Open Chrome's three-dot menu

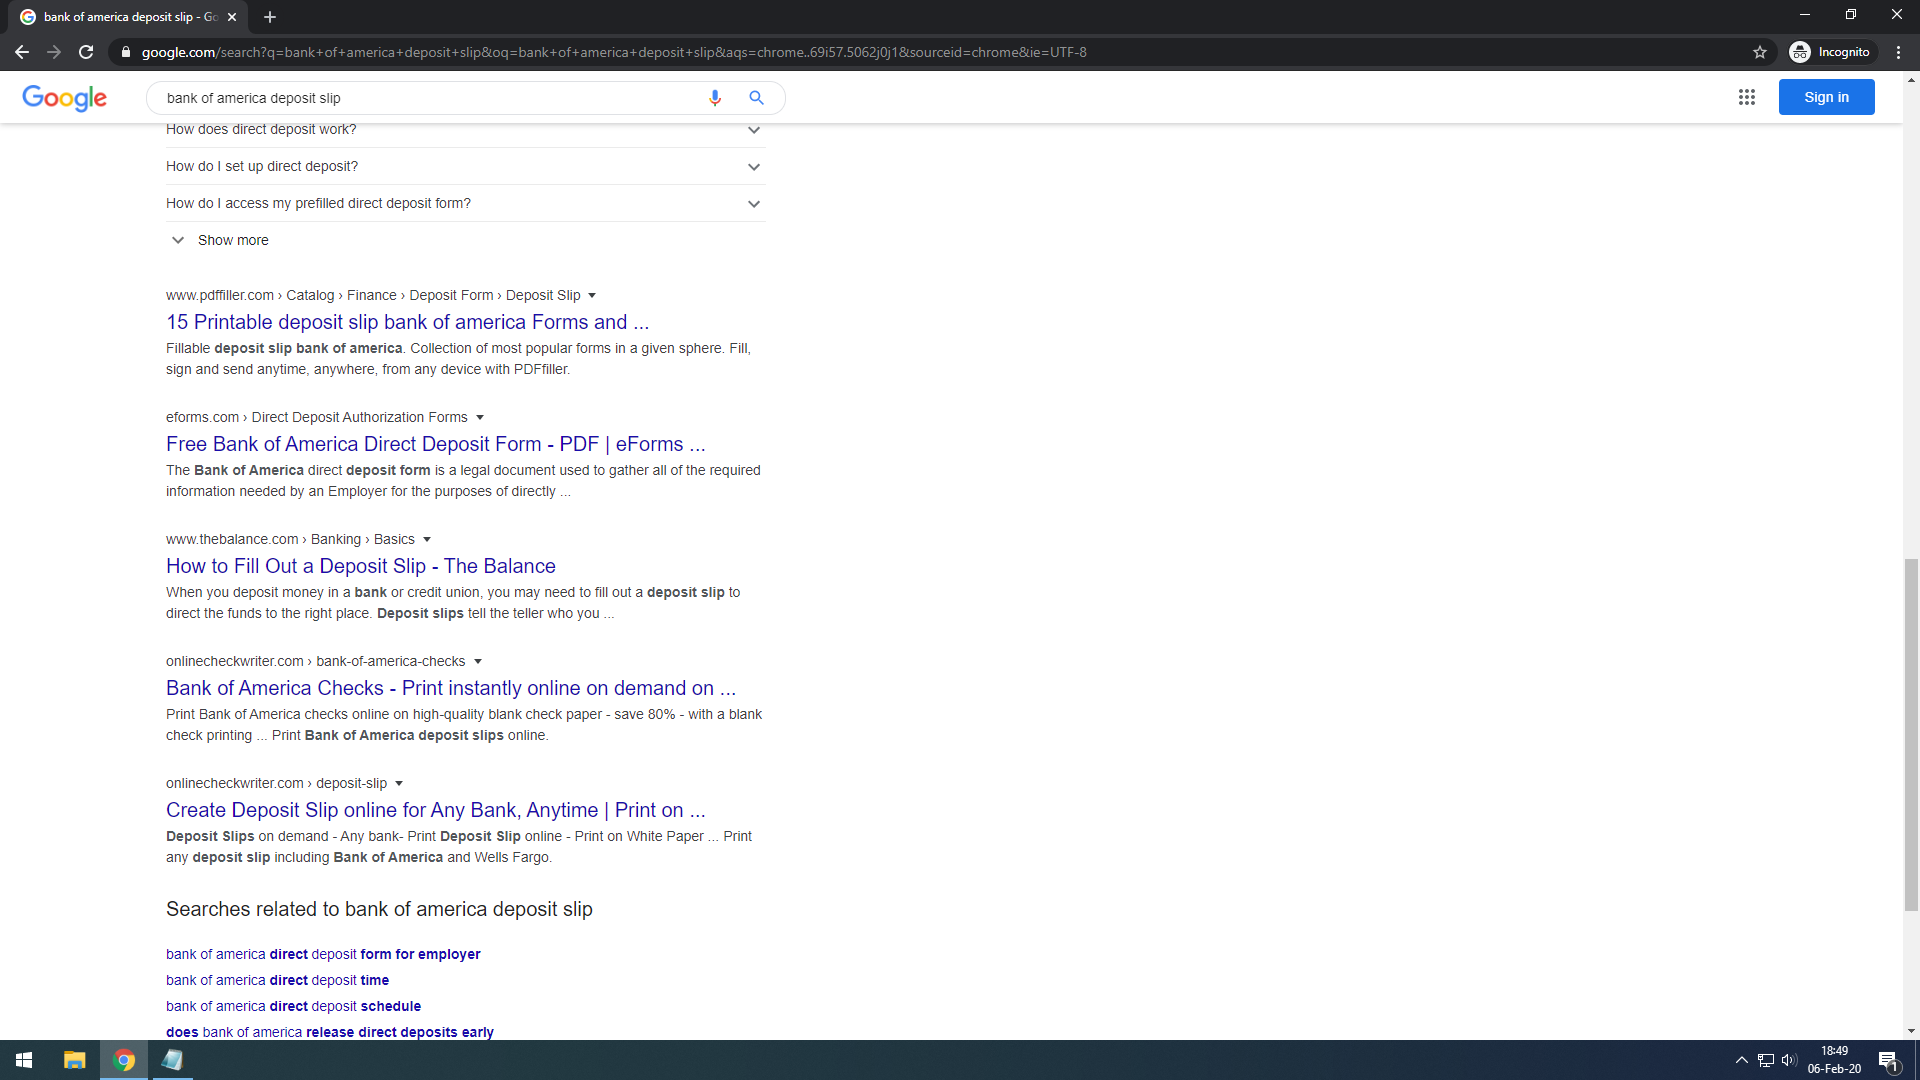click(x=1898, y=52)
